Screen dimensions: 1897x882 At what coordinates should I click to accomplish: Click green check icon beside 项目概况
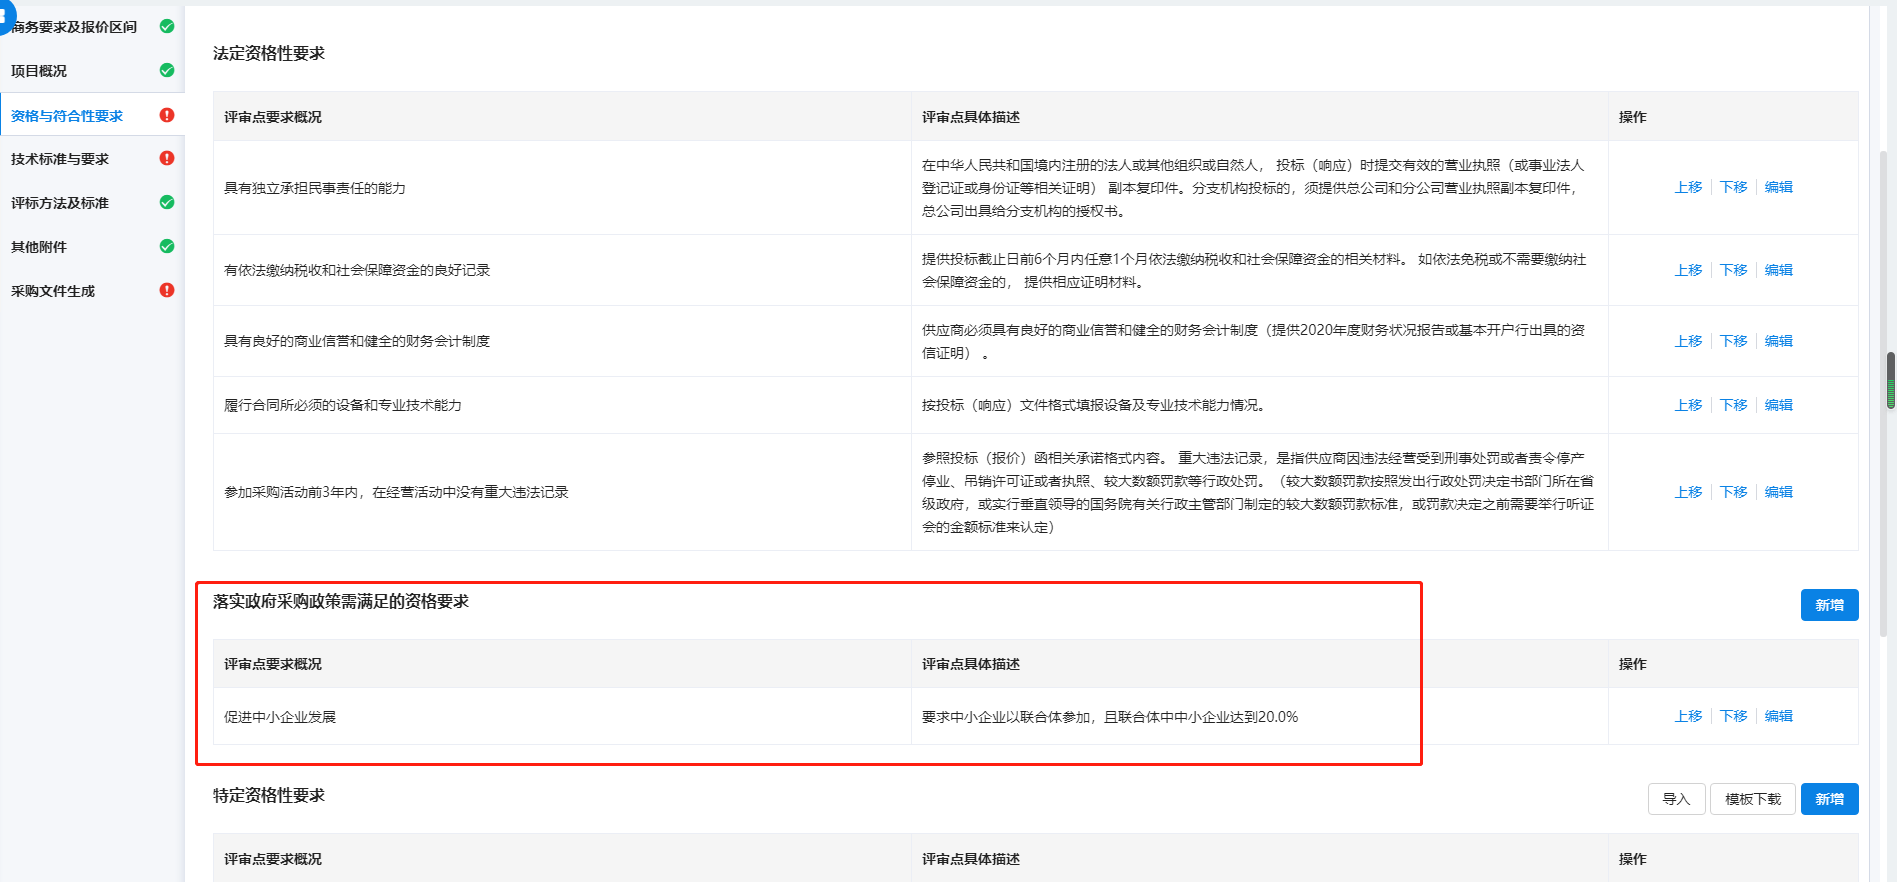167,70
